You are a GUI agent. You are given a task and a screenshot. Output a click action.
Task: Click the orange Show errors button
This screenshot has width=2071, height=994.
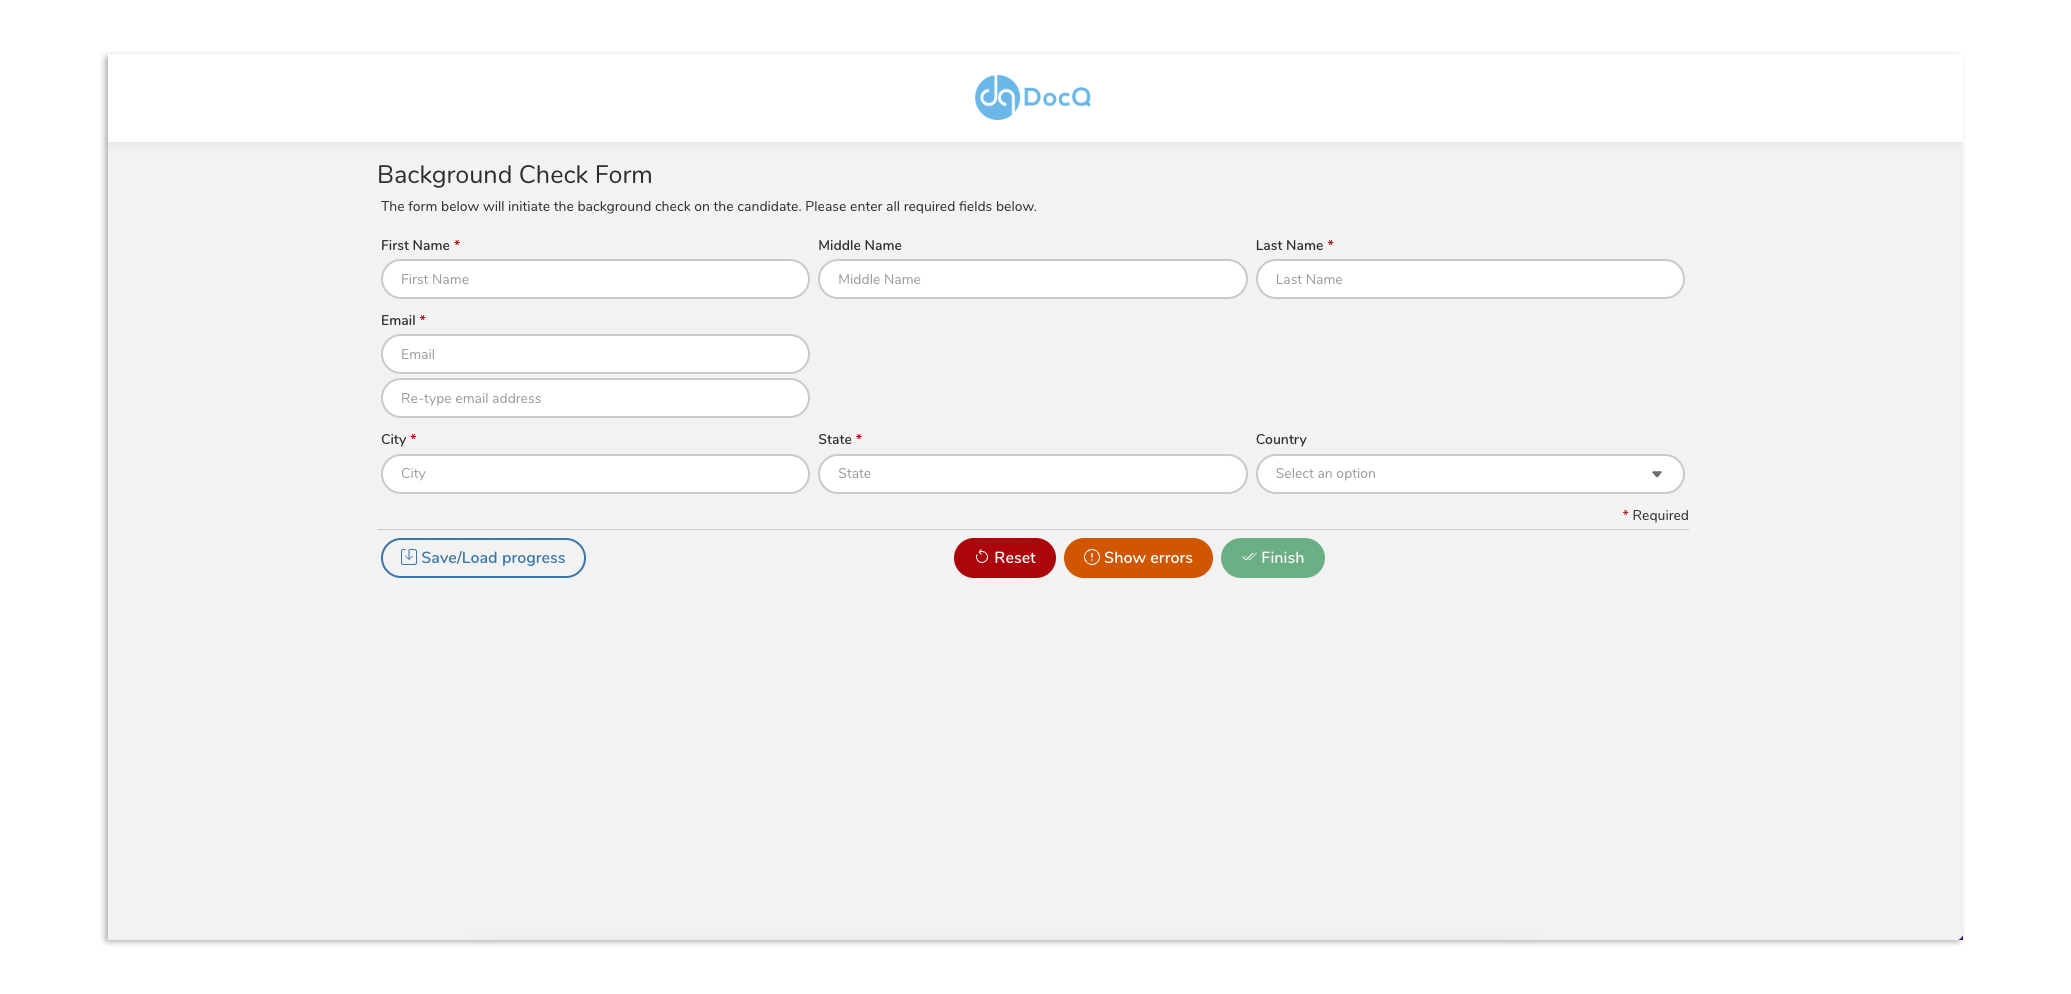click(1138, 558)
